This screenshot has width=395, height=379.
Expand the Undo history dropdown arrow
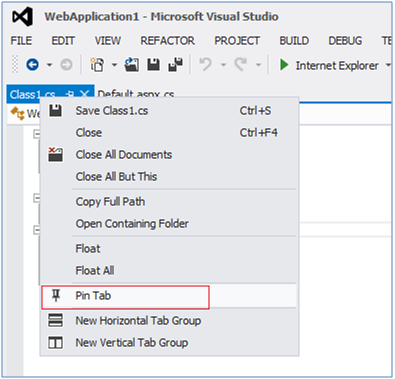[223, 65]
